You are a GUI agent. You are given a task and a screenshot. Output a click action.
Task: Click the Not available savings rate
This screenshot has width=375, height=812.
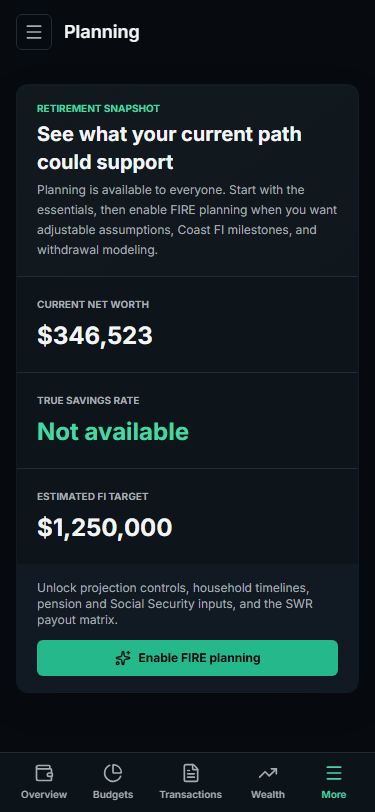[x=113, y=431]
